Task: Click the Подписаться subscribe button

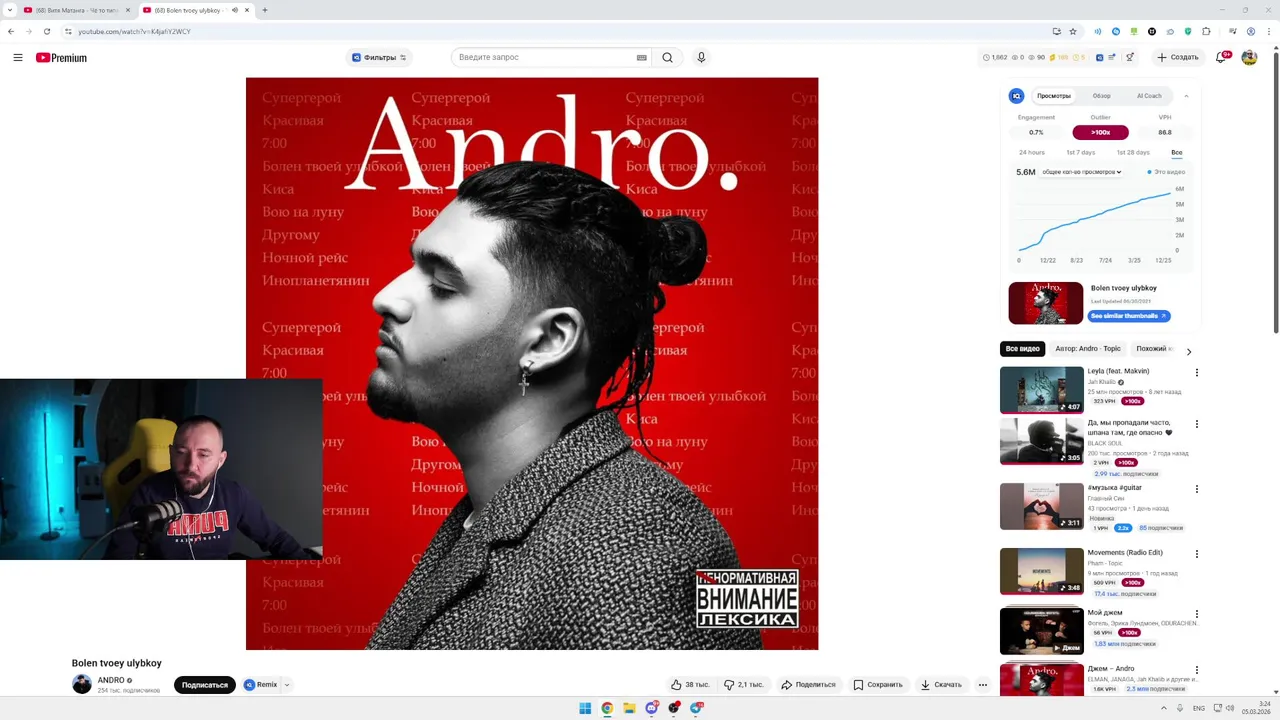Action: pos(205,685)
